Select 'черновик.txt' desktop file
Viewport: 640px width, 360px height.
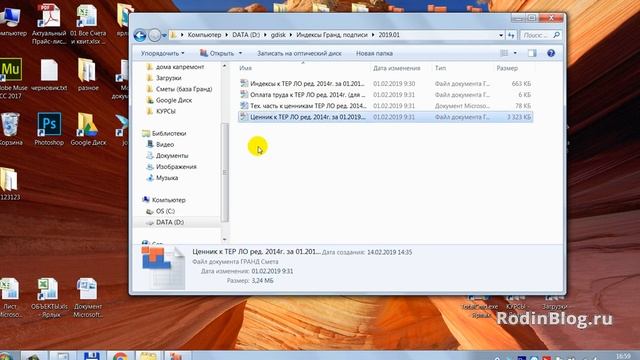tap(49, 75)
